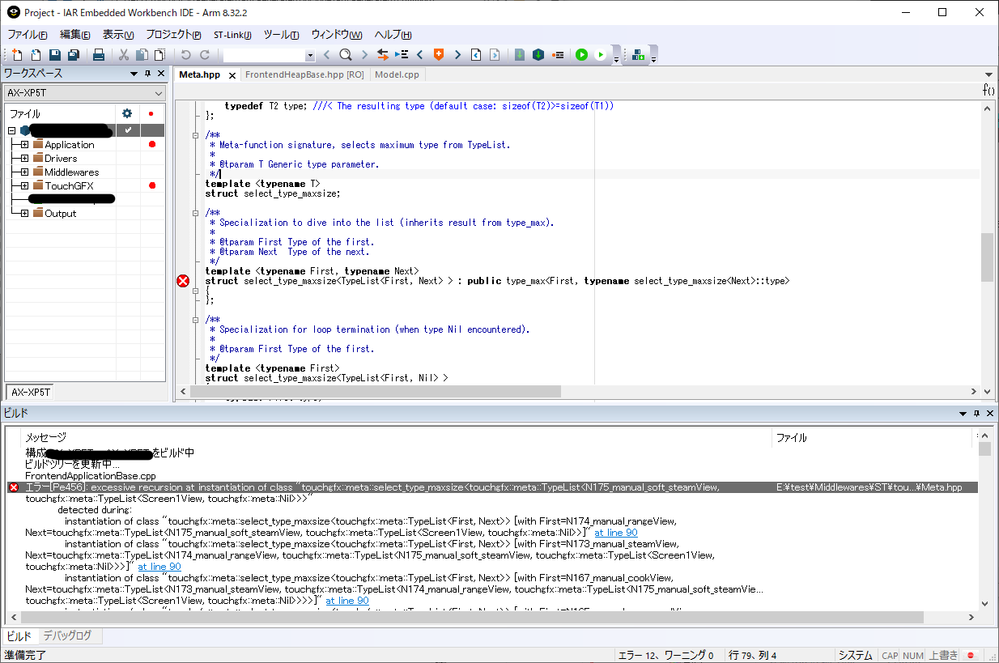
Task: Pin the build messages panel
Action: click(977, 413)
